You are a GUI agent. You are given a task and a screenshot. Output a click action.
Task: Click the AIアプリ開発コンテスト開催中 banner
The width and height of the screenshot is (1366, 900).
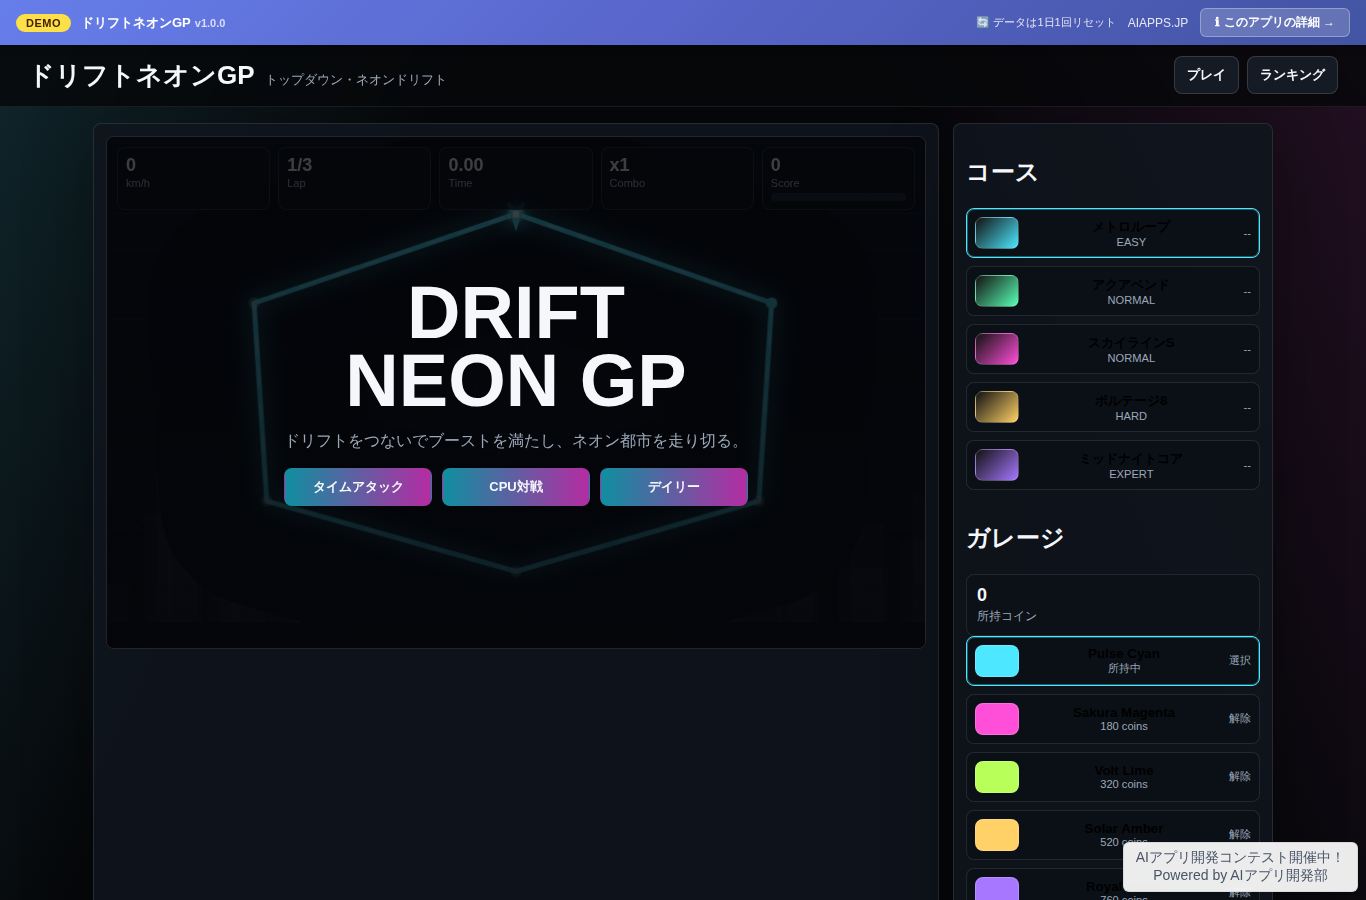(1240, 867)
